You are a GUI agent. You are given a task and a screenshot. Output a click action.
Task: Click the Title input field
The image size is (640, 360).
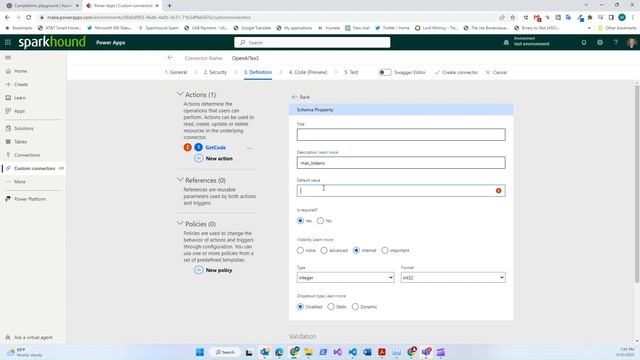401,135
